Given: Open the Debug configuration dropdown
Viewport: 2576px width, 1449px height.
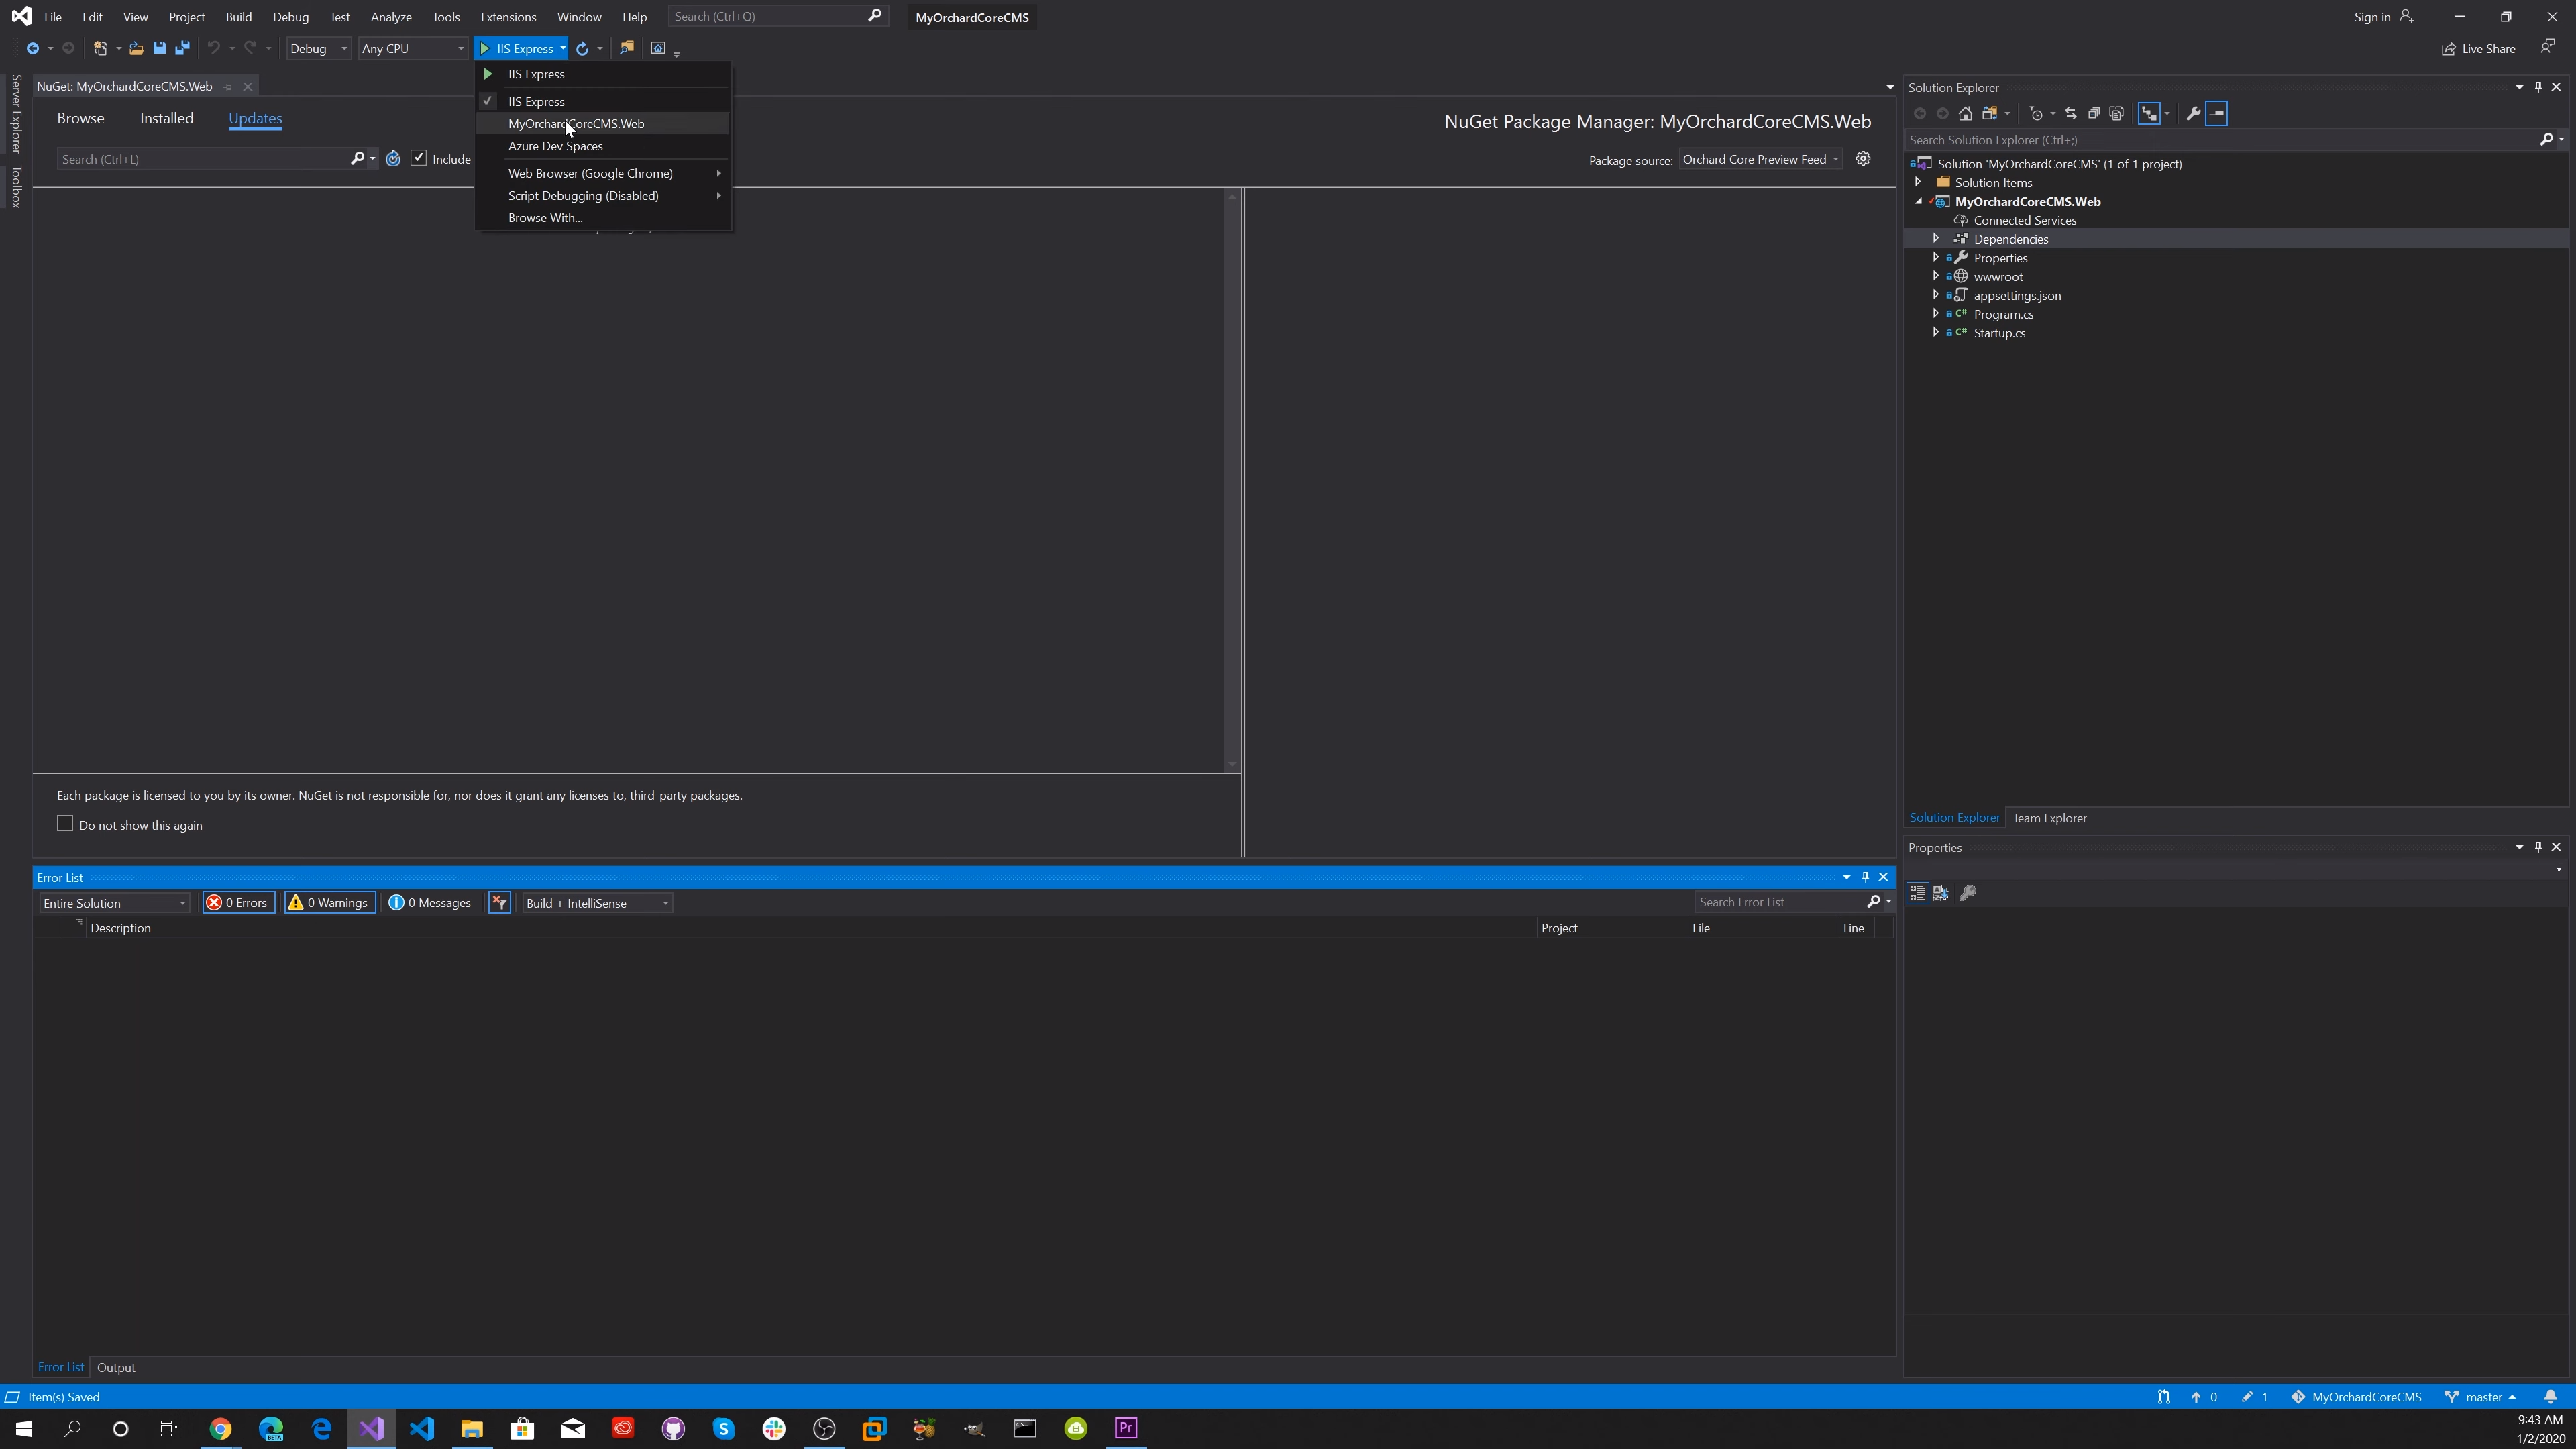Looking at the screenshot, I should 318,48.
